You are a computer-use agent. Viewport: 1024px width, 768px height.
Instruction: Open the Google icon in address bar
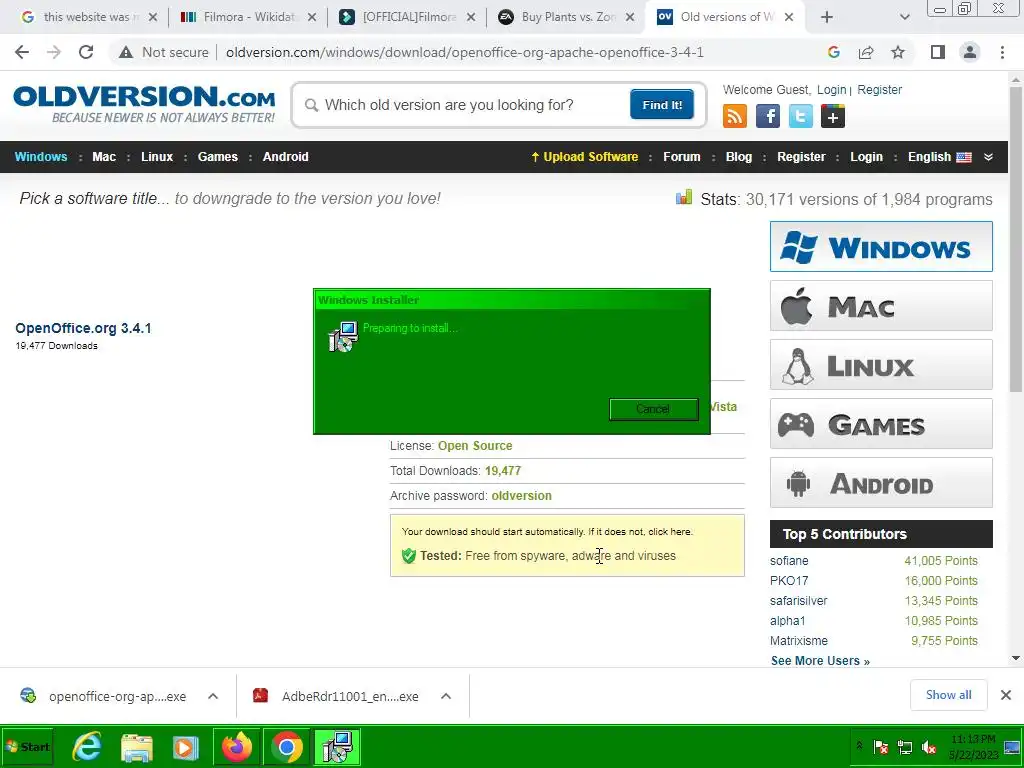click(833, 52)
